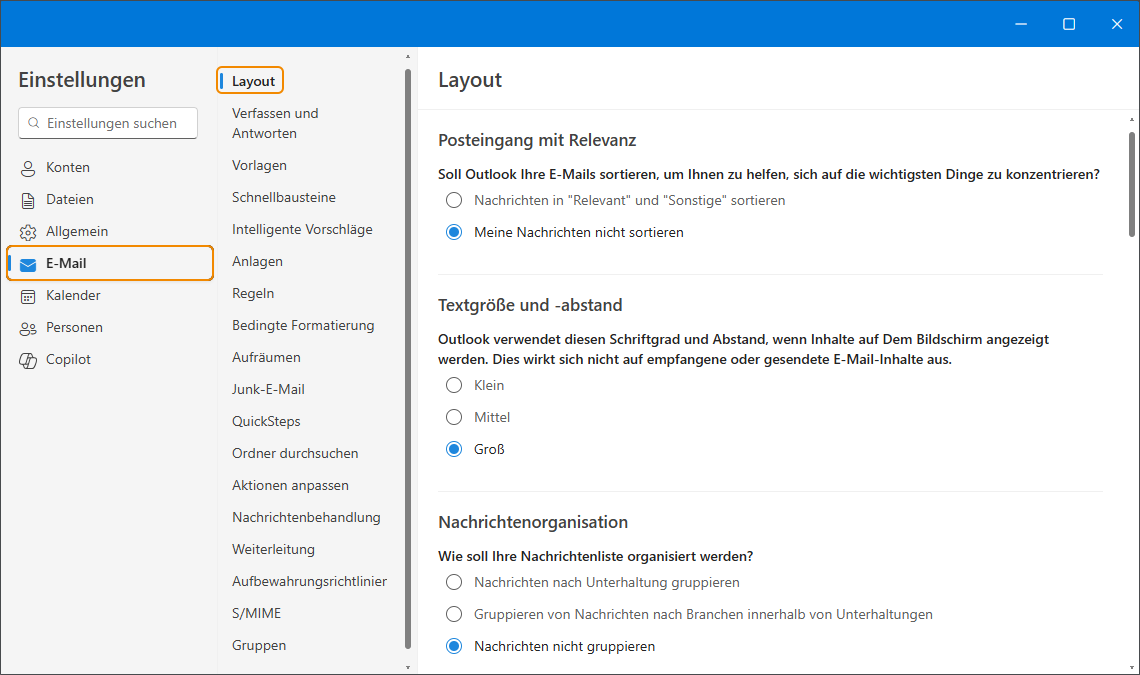
Task: Click the Copilot icon in sidebar
Action: [28, 360]
